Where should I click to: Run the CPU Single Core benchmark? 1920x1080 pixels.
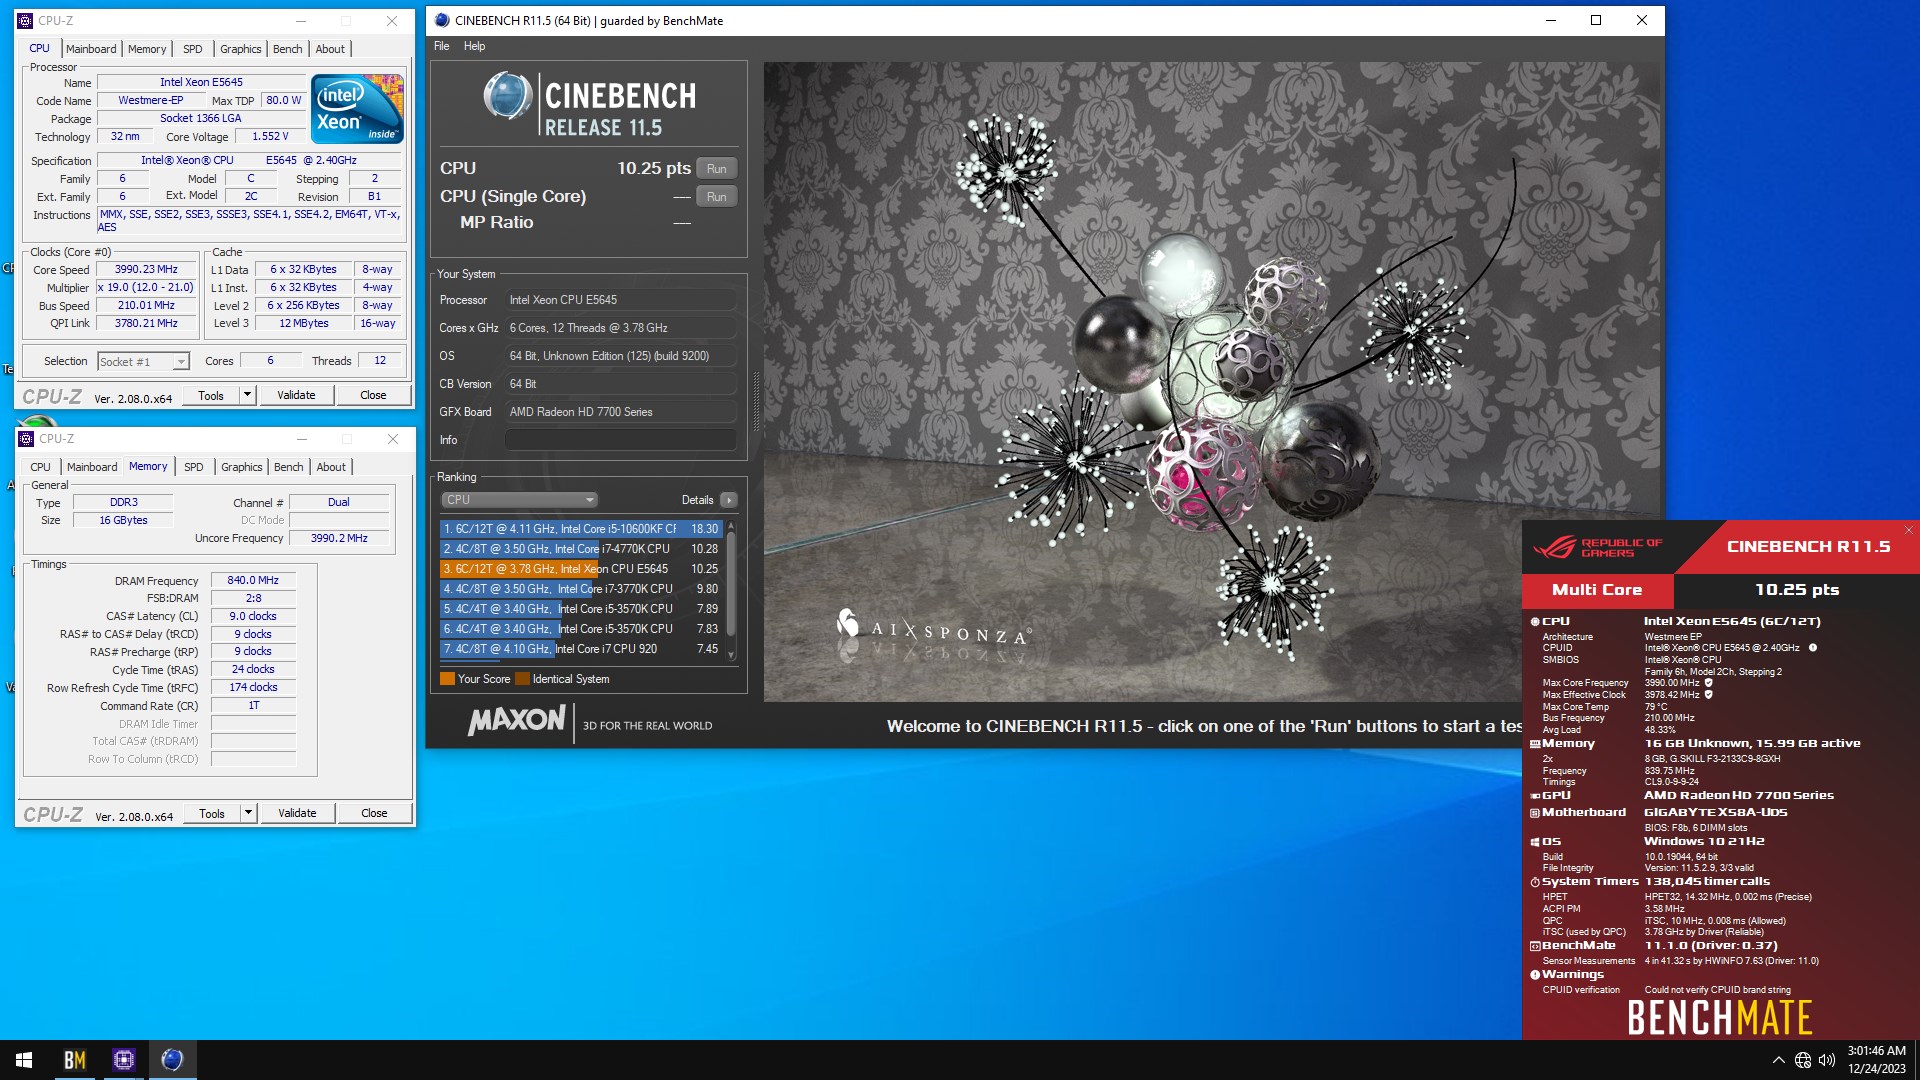tap(717, 197)
